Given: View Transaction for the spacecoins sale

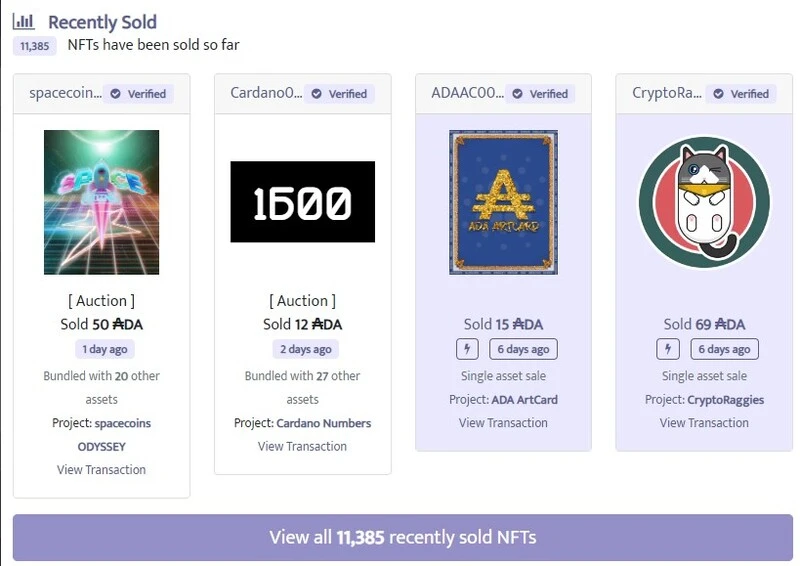Looking at the screenshot, I should coord(101,469).
